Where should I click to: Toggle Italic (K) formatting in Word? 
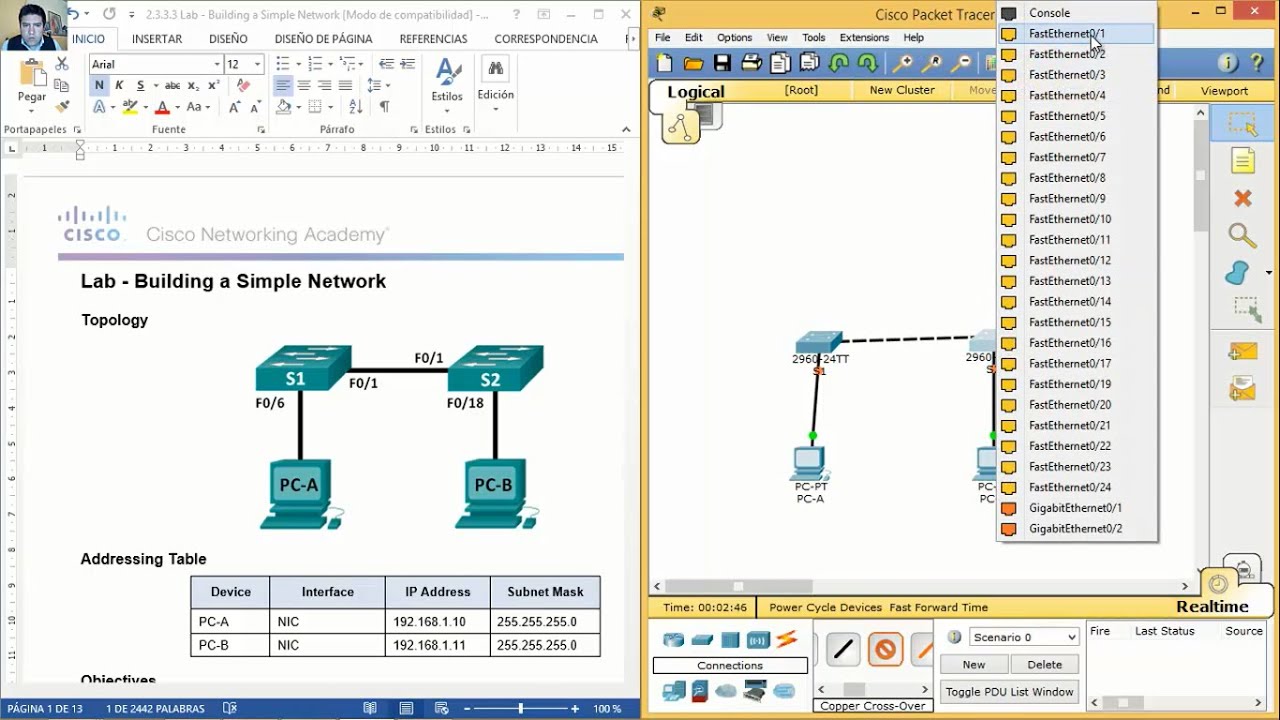point(119,86)
